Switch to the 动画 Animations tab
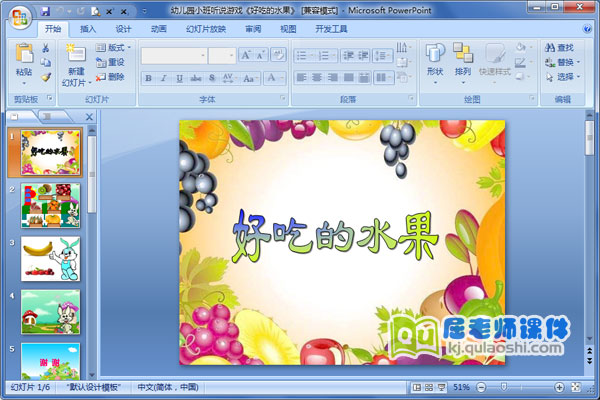The image size is (600, 400). [158, 29]
